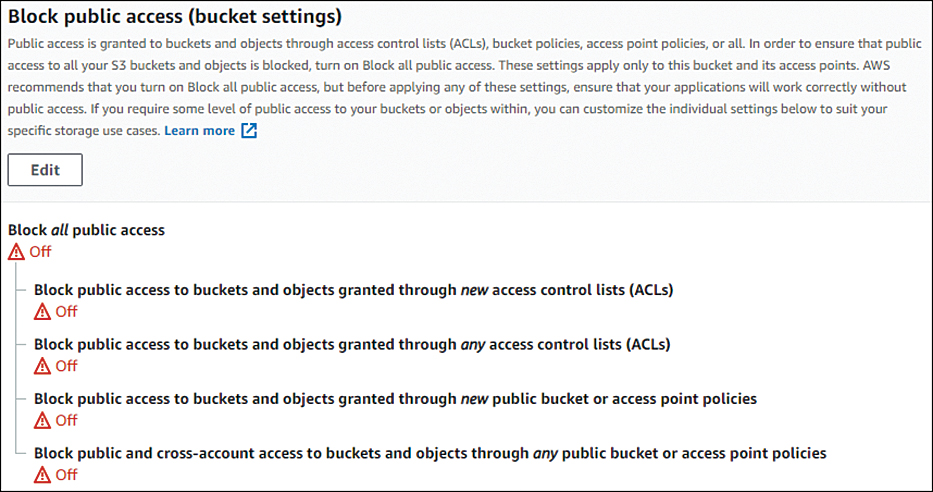This screenshot has height=492, width=933.
Task: Click the Block public access (bucket settings) heading
Action: click(x=175, y=17)
